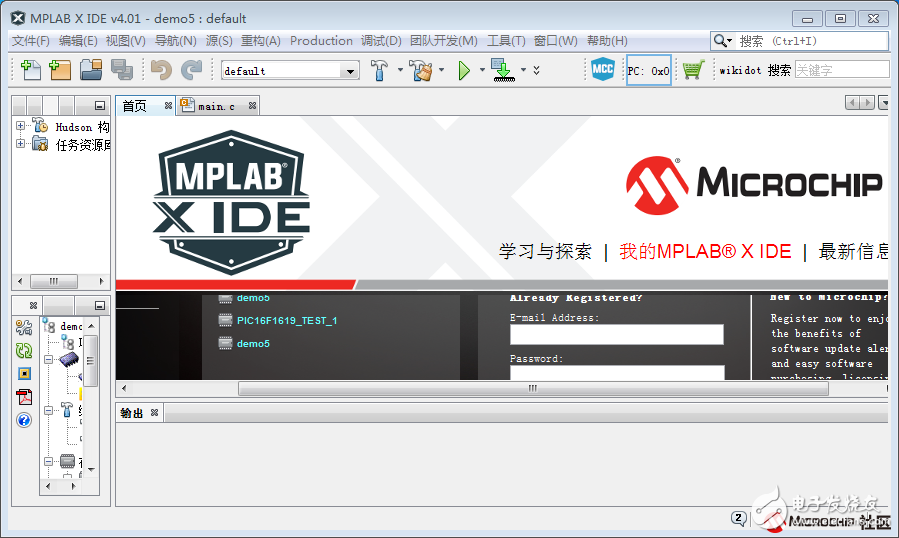Screen dimensions: 899x538
Task: Expand the Hudson tree node
Action: pos(20,126)
